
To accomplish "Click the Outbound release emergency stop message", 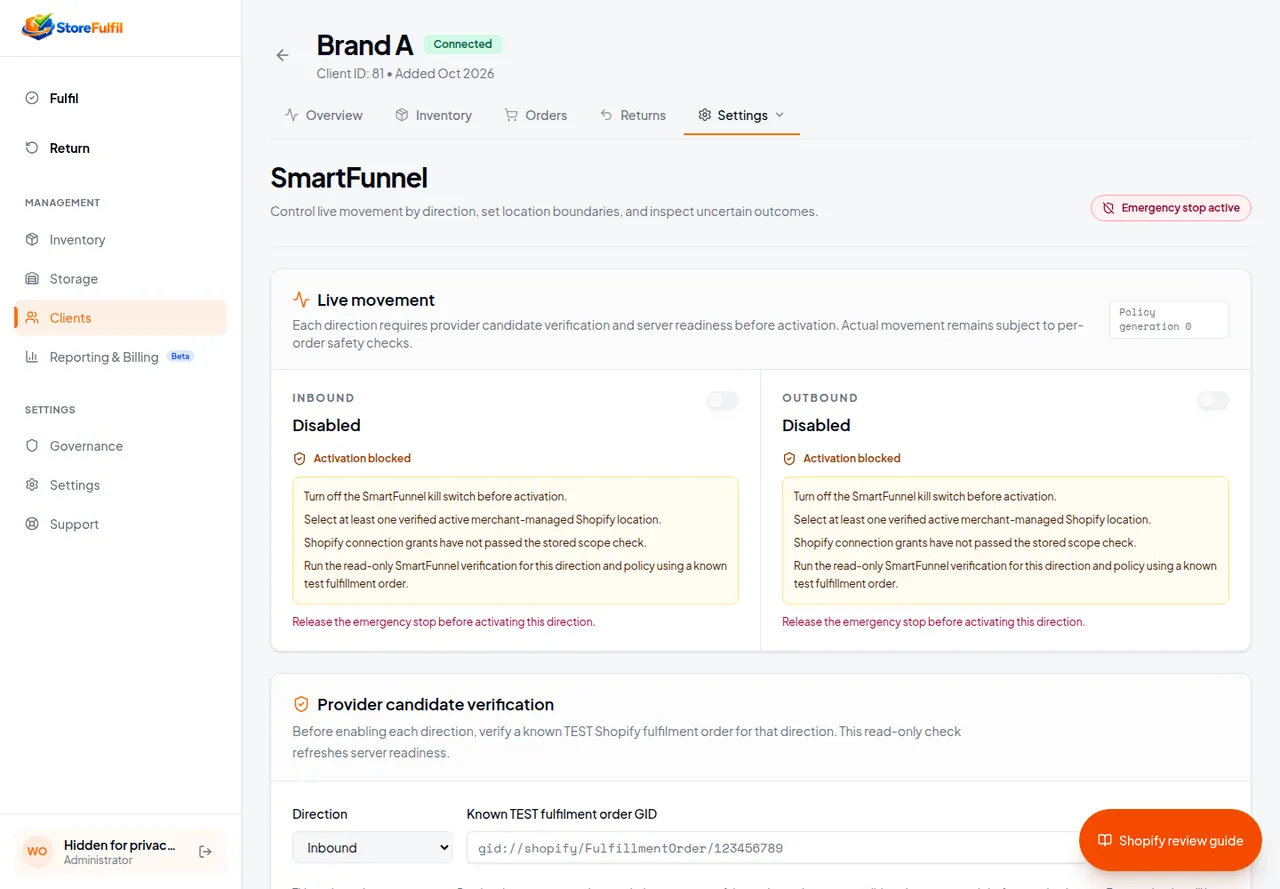I will pyautogui.click(x=933, y=622).
